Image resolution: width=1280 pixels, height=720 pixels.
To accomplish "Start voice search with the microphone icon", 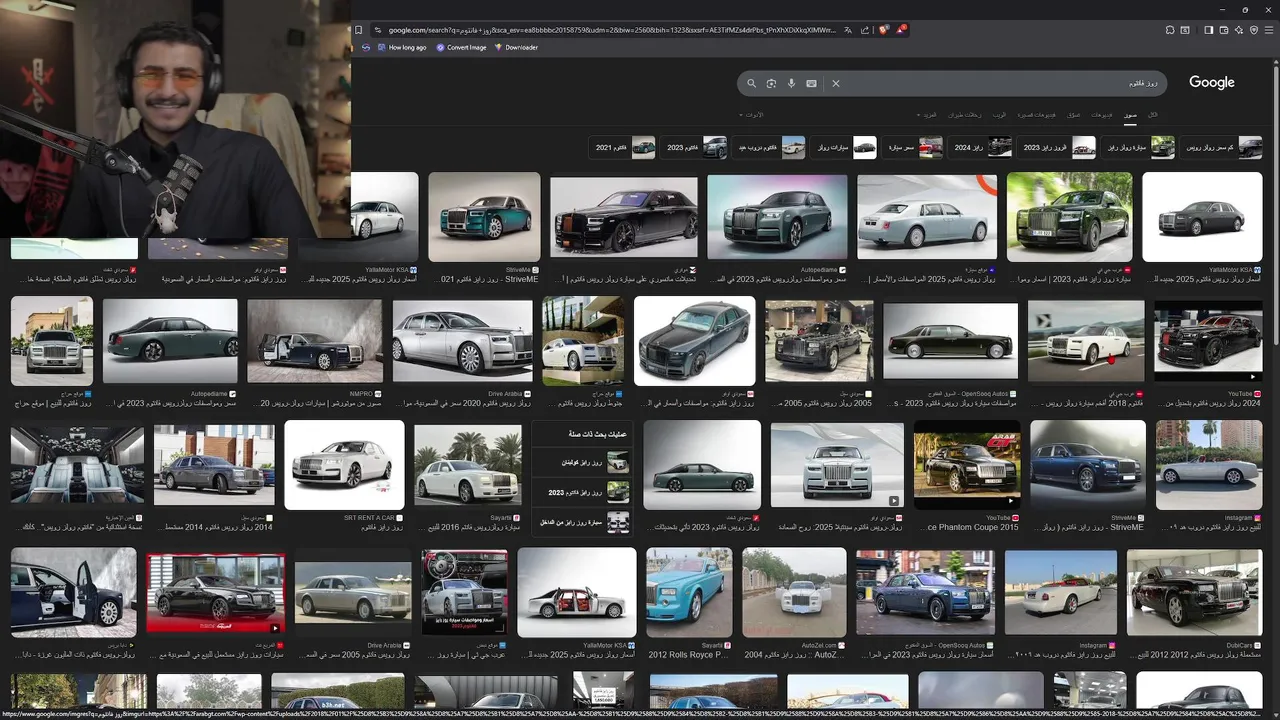I will click(791, 84).
